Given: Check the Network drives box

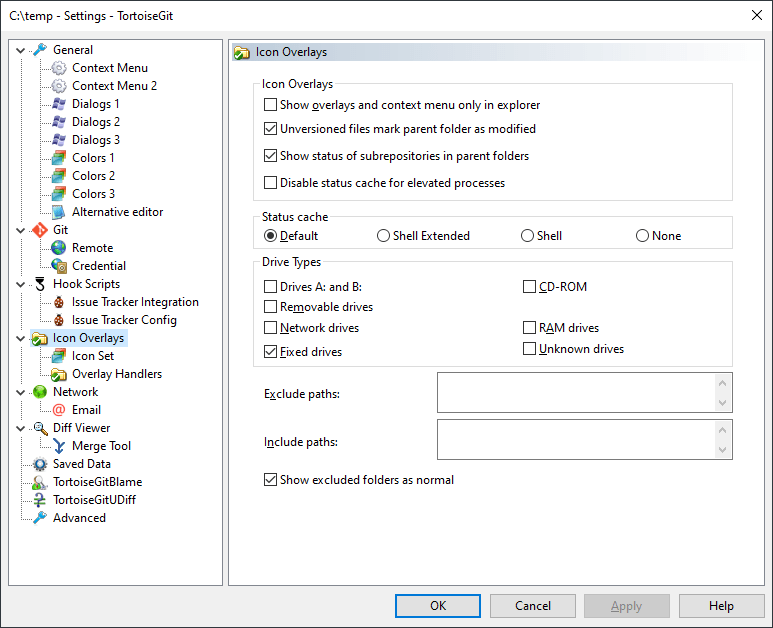Looking at the screenshot, I should point(270,327).
